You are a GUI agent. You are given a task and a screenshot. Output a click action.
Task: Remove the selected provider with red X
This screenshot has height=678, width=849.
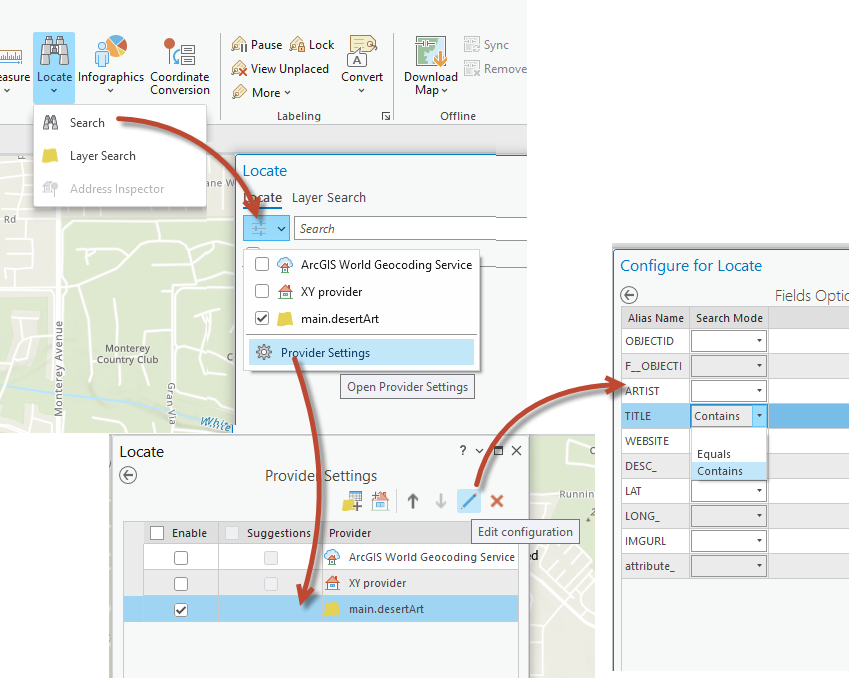[x=497, y=501]
